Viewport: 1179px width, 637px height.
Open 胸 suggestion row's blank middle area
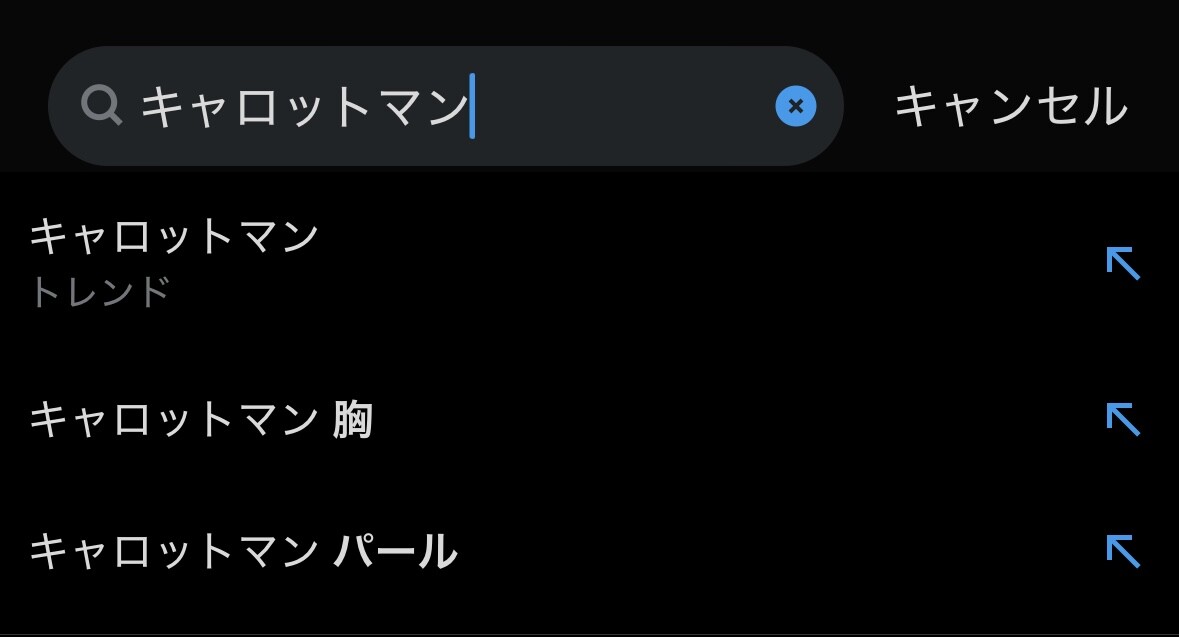coord(737,420)
